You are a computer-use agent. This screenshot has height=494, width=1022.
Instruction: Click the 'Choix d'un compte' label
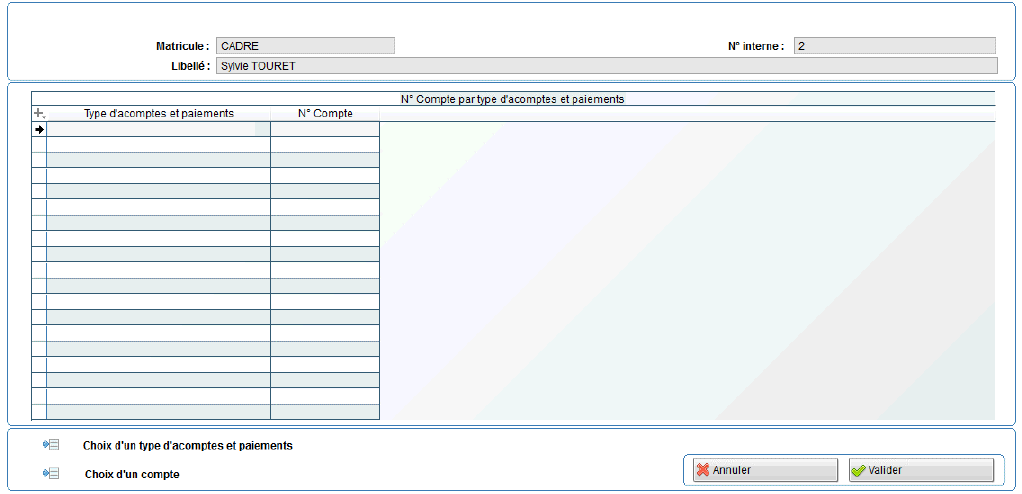(x=132, y=474)
